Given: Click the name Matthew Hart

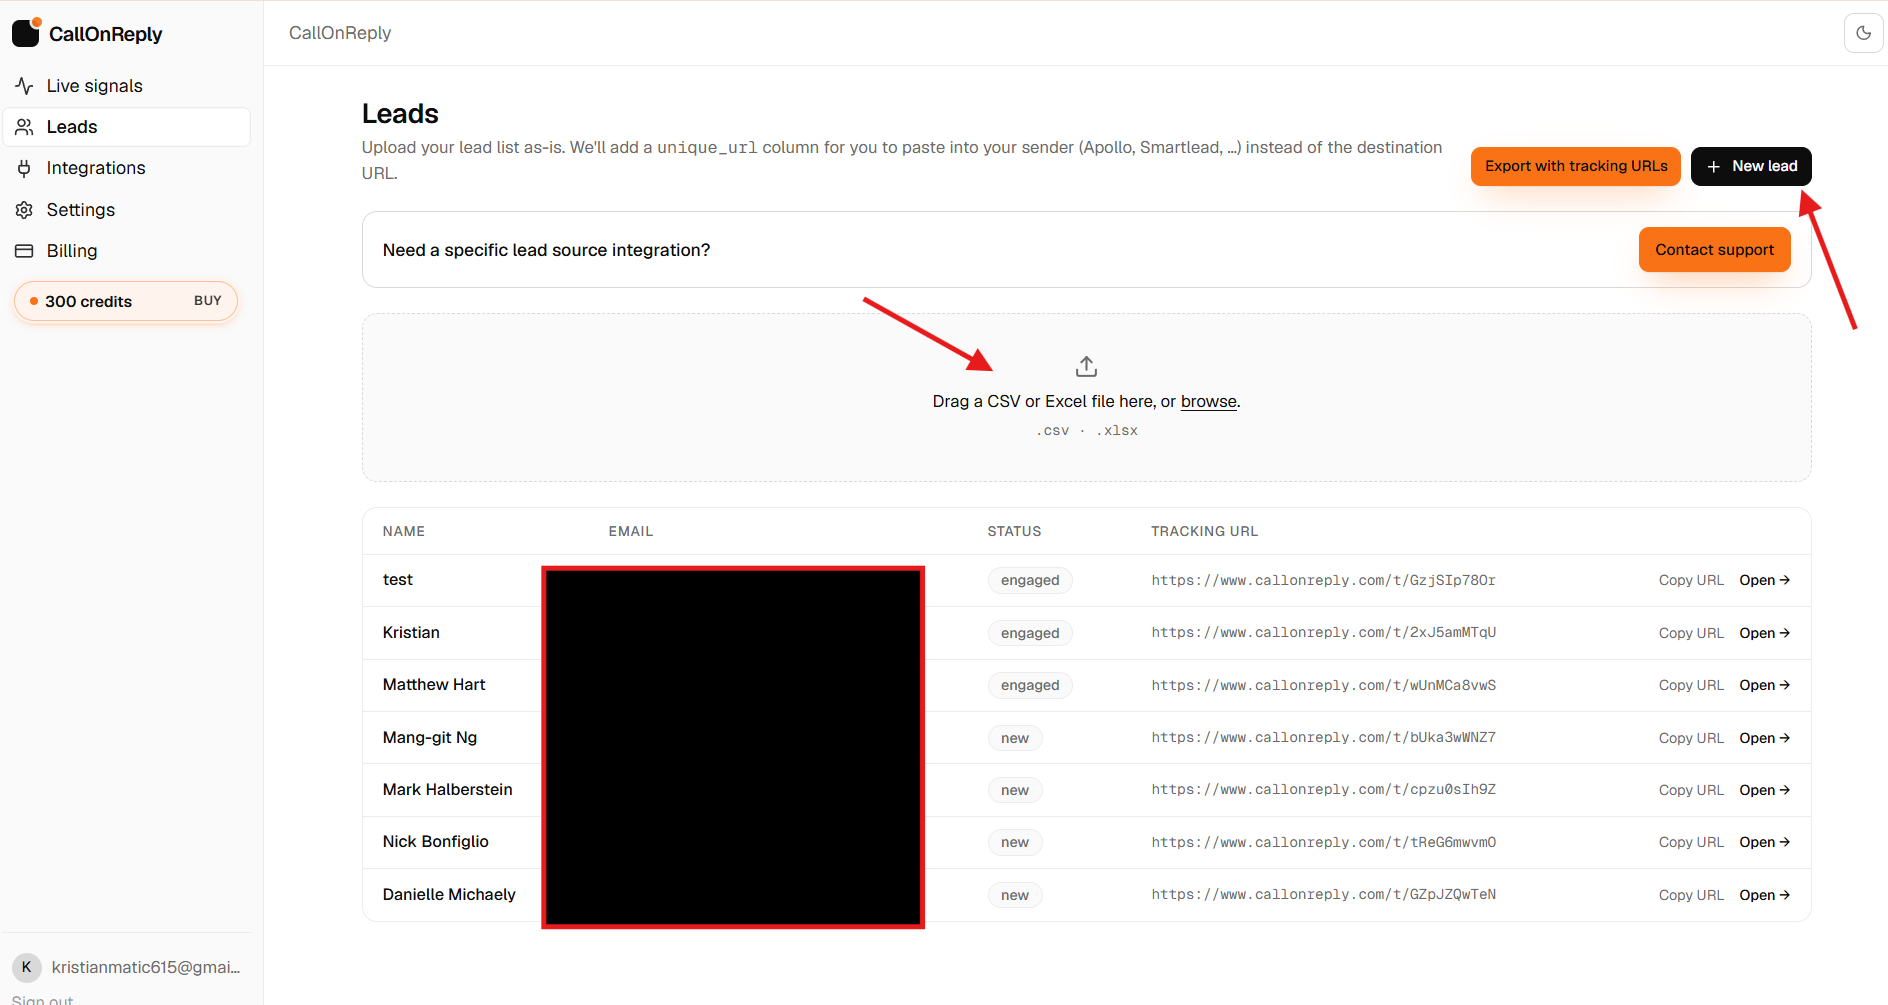Looking at the screenshot, I should [x=434, y=685].
